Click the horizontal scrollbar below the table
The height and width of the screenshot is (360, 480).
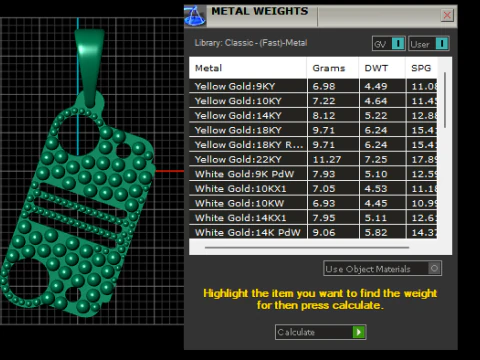point(307,248)
